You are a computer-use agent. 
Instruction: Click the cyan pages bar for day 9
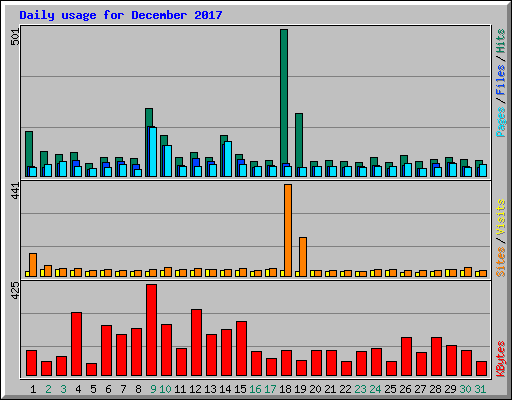coord(153,152)
